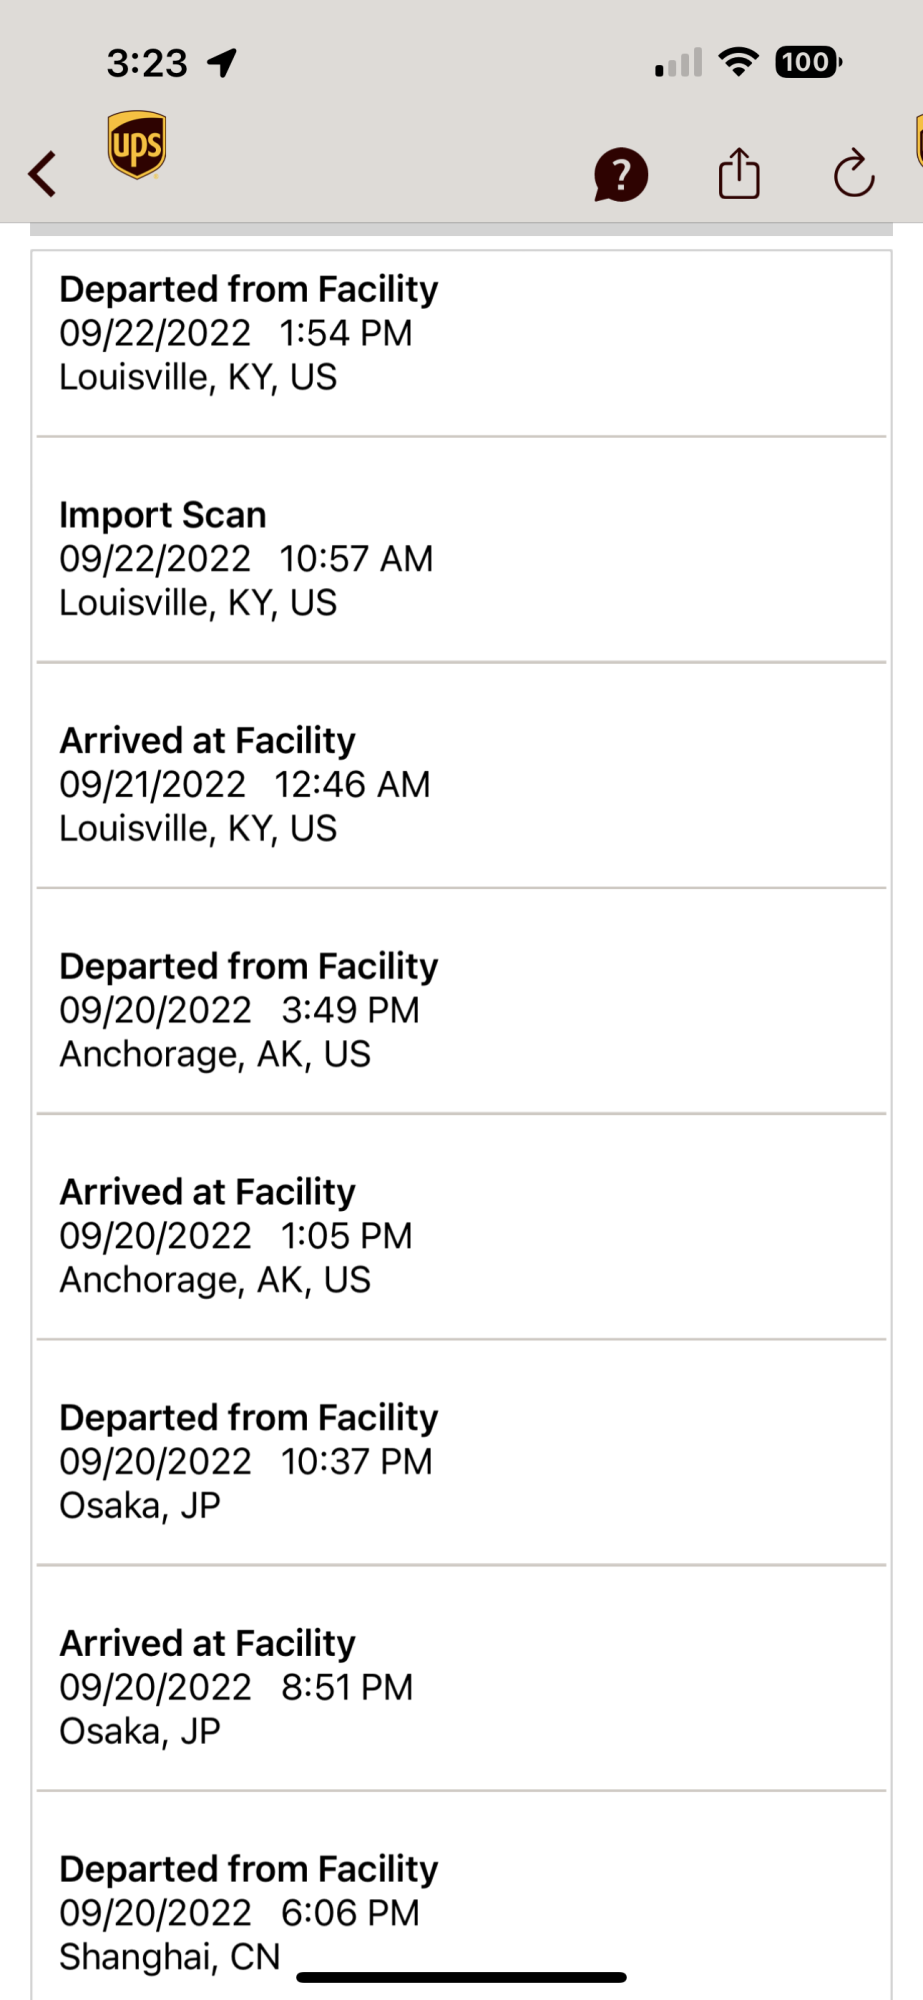Tap the back arrow chevron

pyautogui.click(x=42, y=174)
